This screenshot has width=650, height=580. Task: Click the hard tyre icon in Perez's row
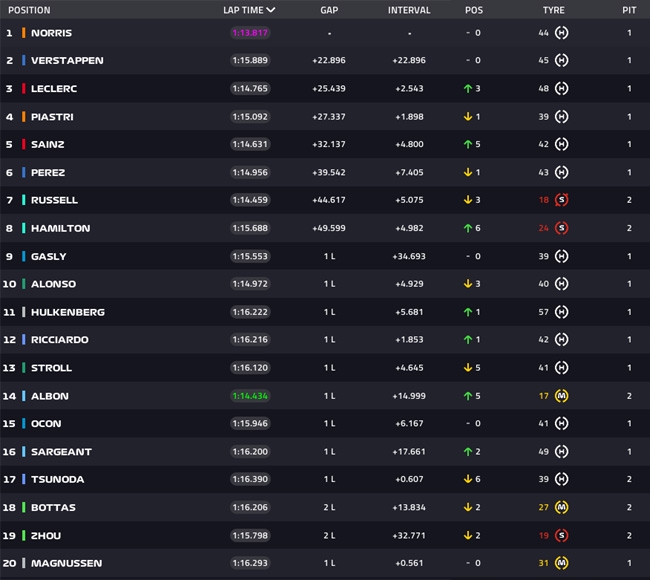coord(561,172)
